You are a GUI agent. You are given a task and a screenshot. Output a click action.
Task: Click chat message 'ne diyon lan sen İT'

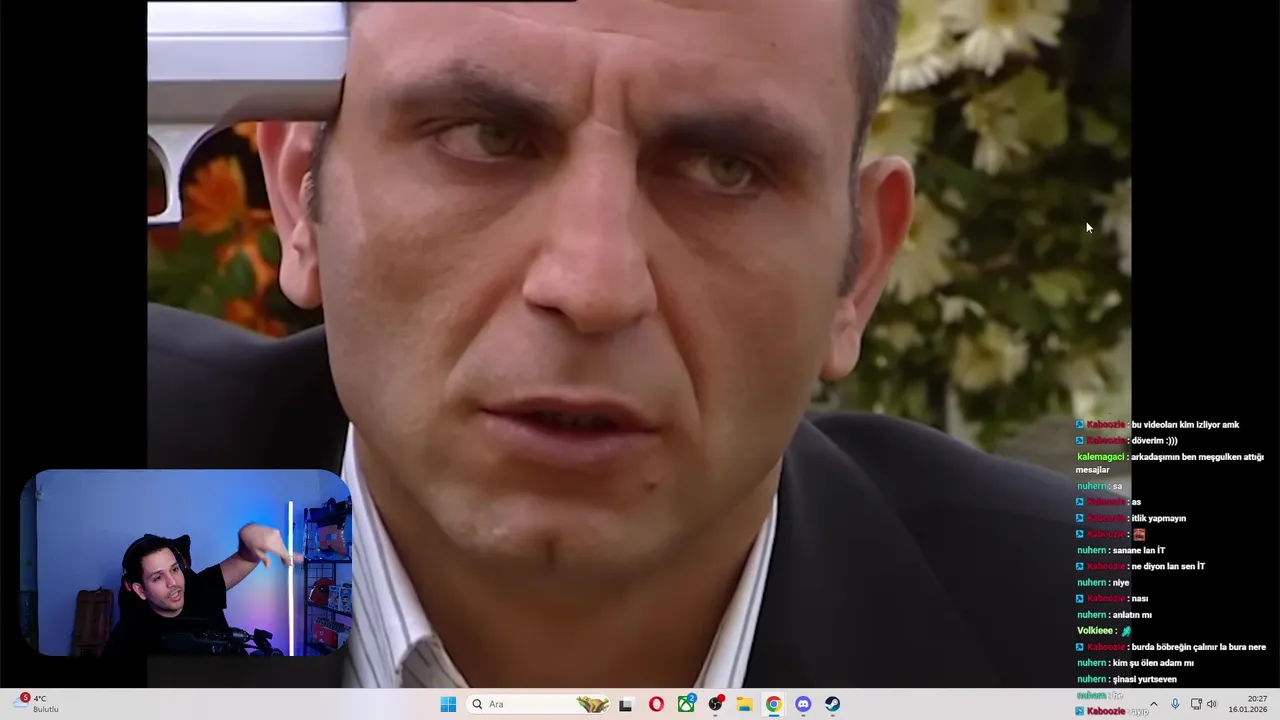click(1168, 566)
